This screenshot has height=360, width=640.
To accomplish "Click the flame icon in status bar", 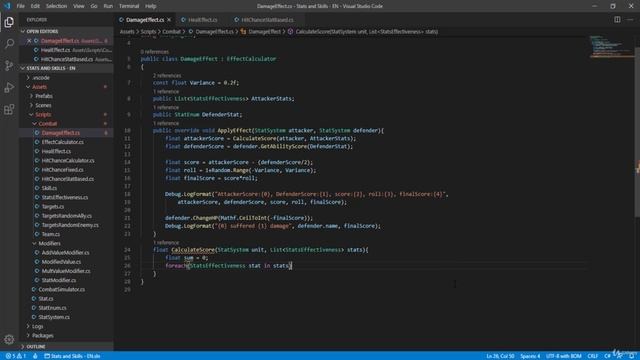I will coord(35,356).
